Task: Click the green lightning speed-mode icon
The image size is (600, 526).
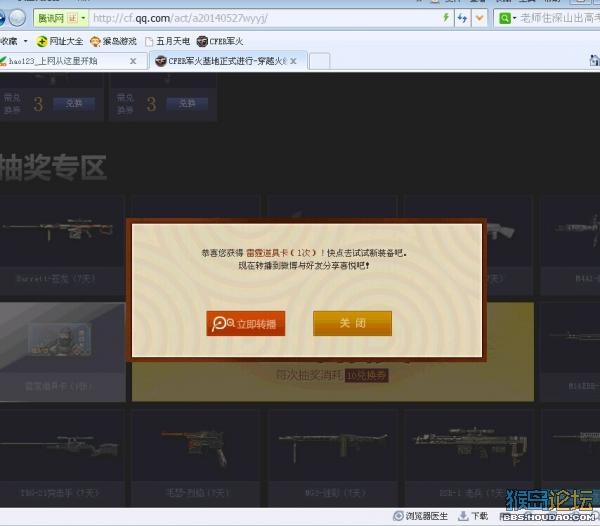Action: (x=446, y=18)
